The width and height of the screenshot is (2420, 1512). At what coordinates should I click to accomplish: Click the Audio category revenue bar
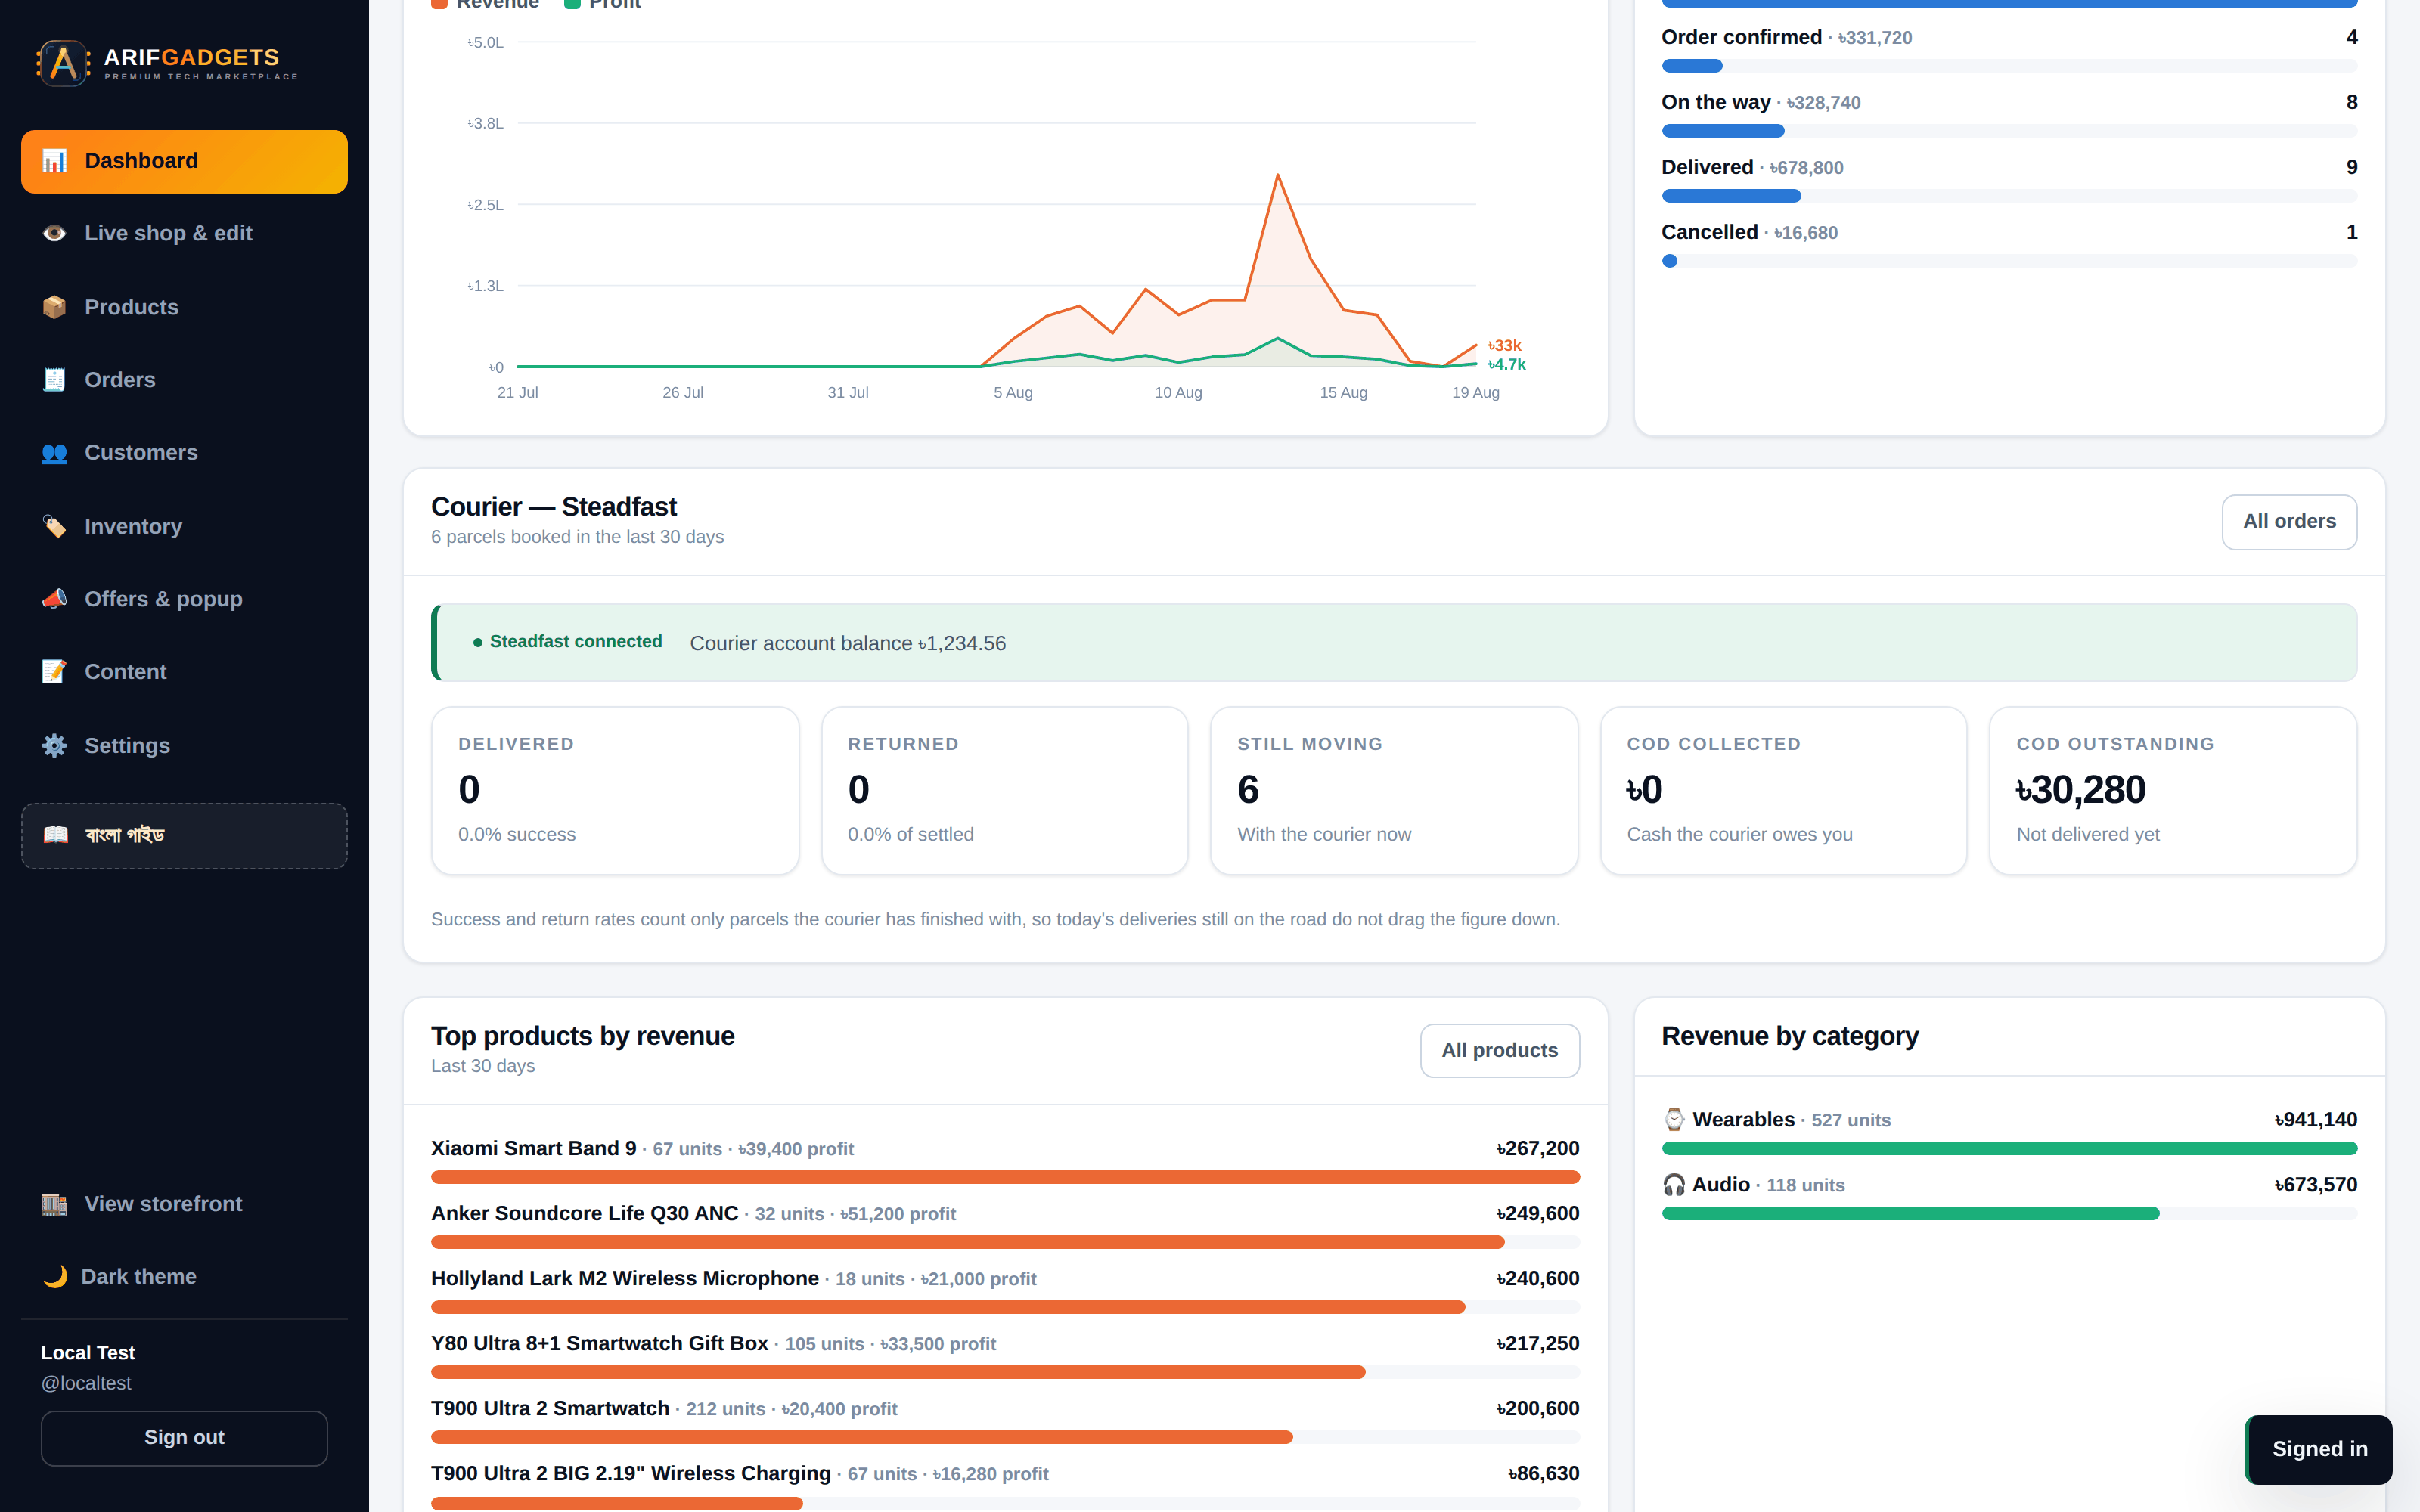tap(2009, 1214)
